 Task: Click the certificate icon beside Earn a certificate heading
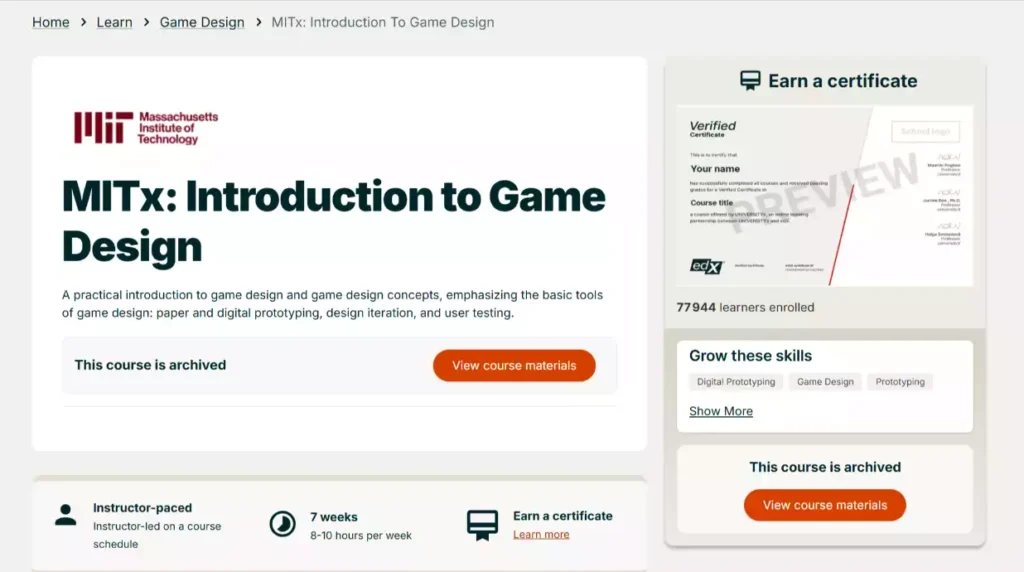point(750,80)
